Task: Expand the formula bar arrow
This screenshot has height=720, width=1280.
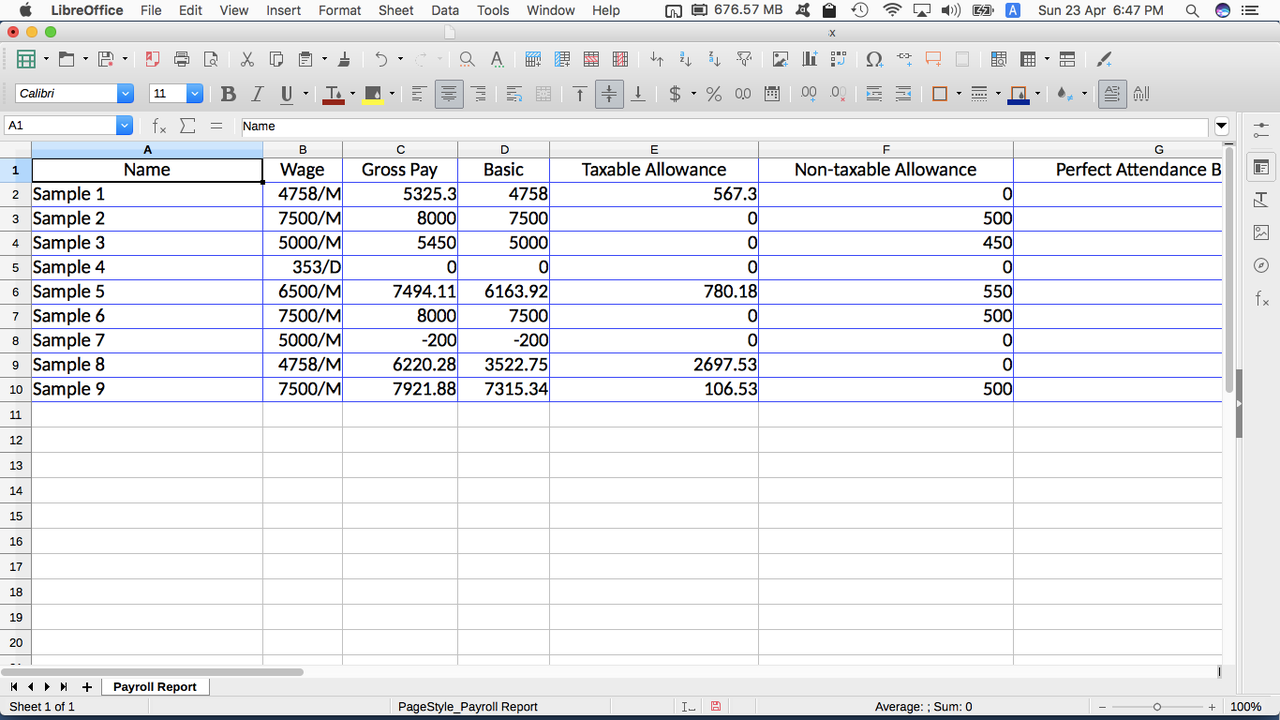Action: coord(1221,126)
